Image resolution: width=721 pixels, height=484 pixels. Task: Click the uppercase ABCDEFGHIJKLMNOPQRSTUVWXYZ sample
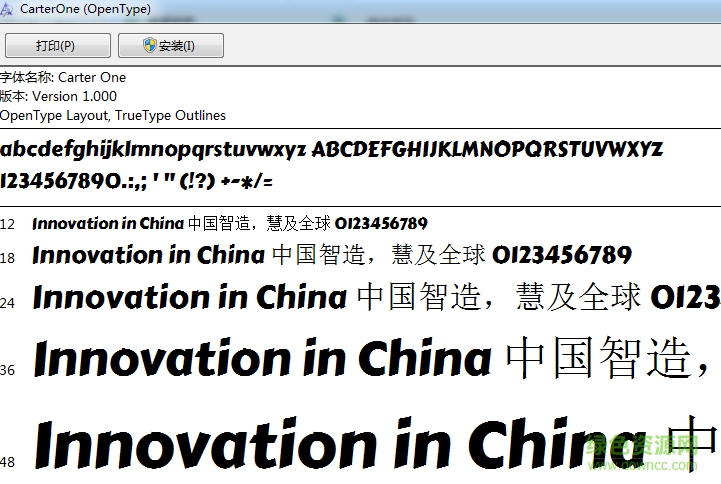pos(487,149)
